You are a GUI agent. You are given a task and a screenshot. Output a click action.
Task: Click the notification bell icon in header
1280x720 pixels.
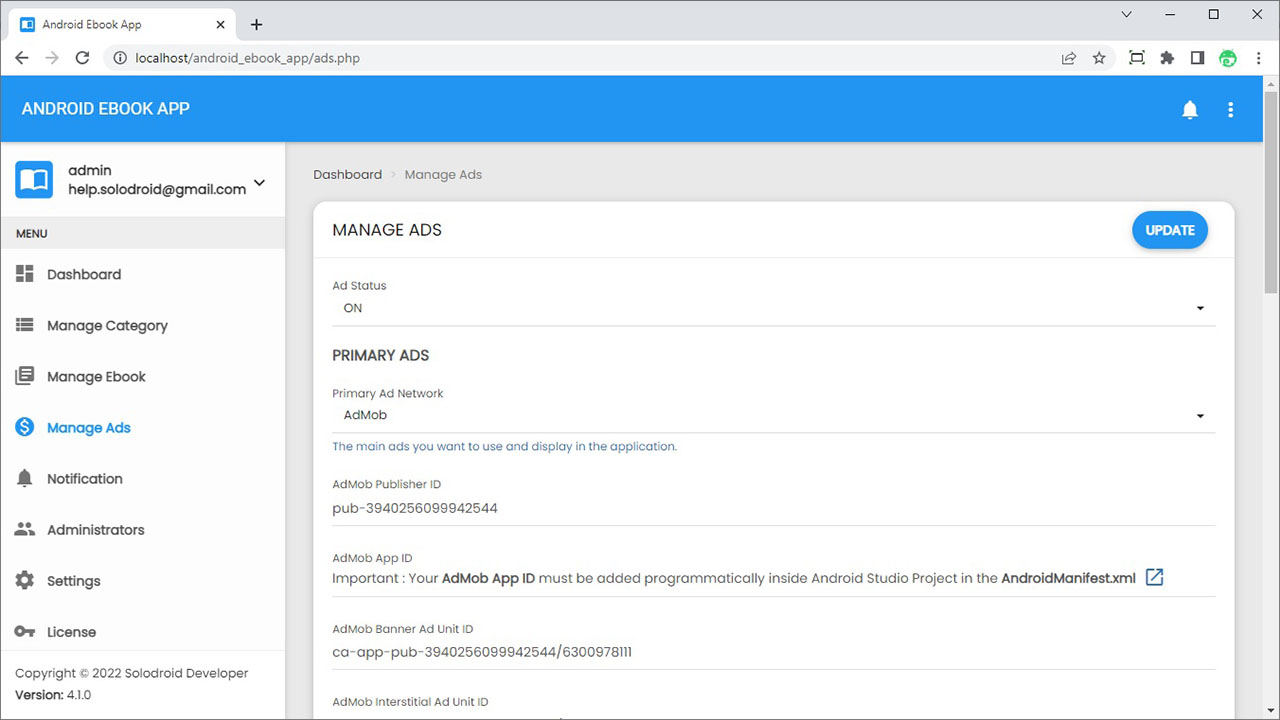point(1189,110)
